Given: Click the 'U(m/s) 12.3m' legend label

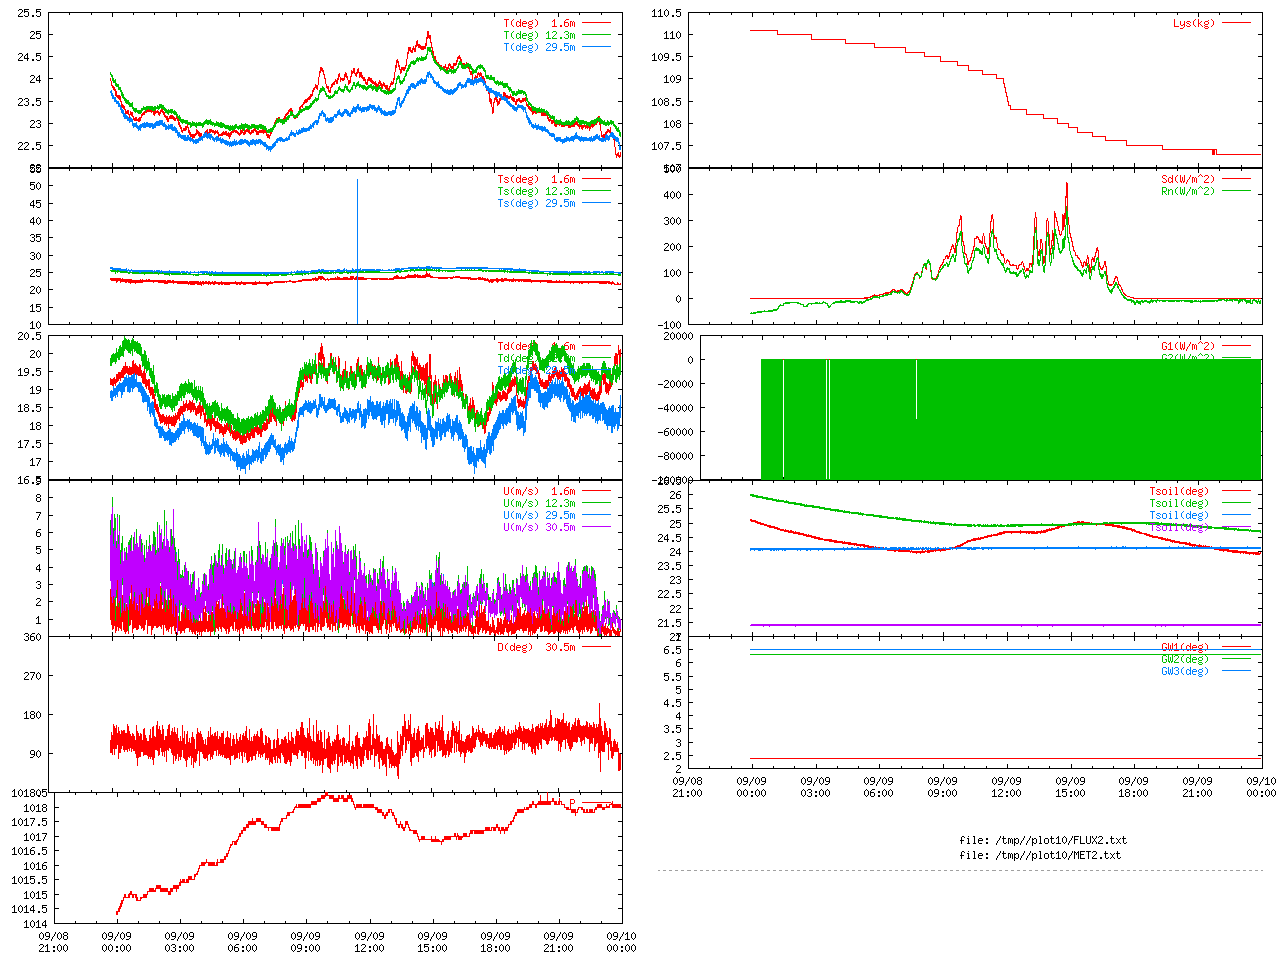Looking at the screenshot, I should click(x=540, y=504).
